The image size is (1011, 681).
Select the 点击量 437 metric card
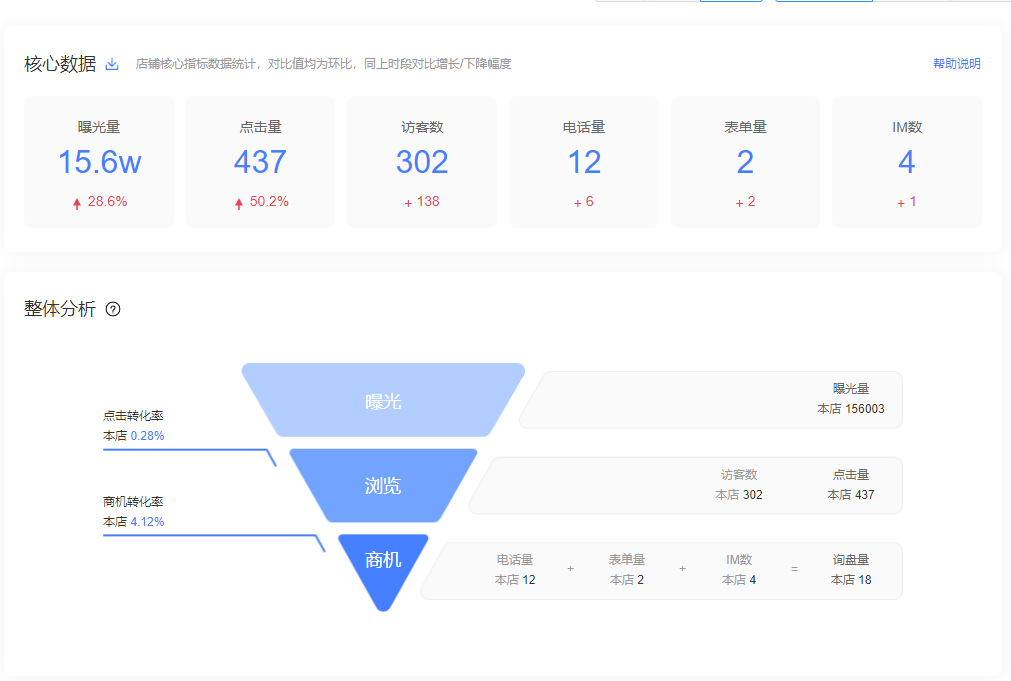260,161
